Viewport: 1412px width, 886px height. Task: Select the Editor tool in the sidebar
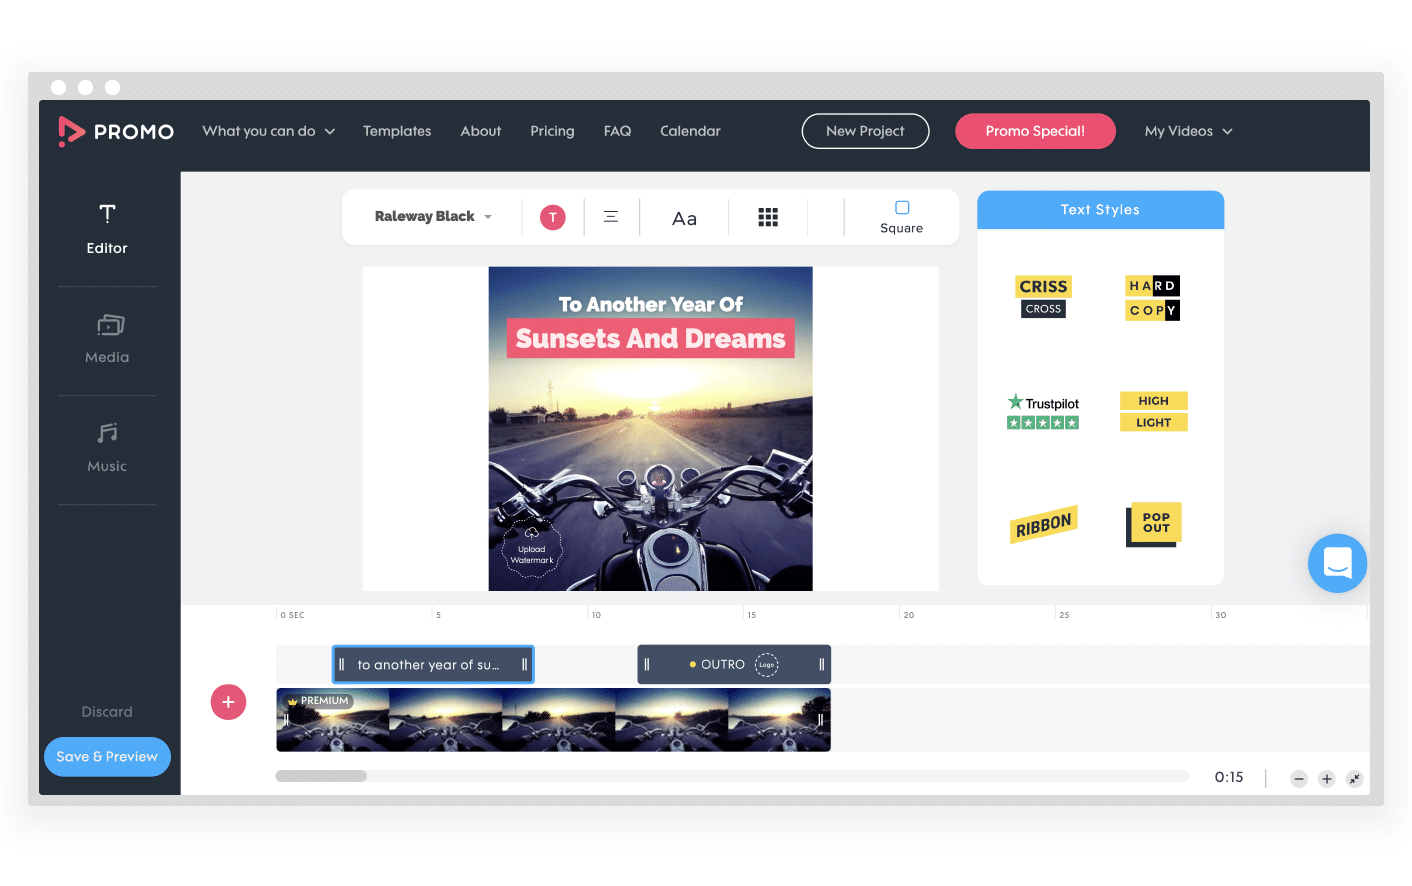pyautogui.click(x=107, y=228)
